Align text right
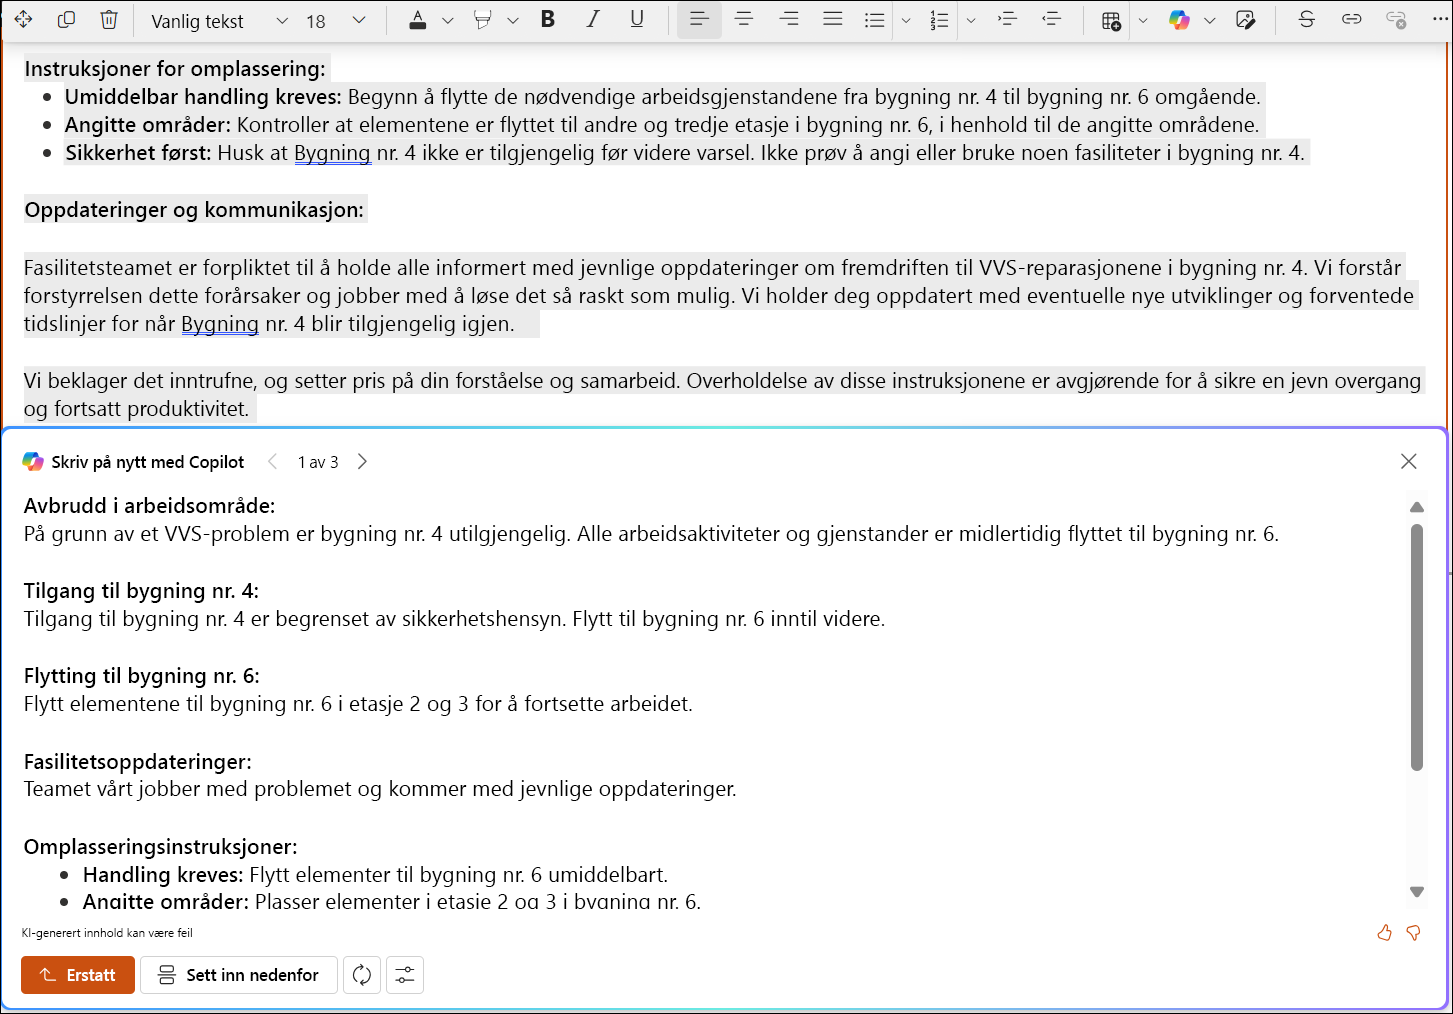This screenshot has height=1014, width=1453. point(789,20)
